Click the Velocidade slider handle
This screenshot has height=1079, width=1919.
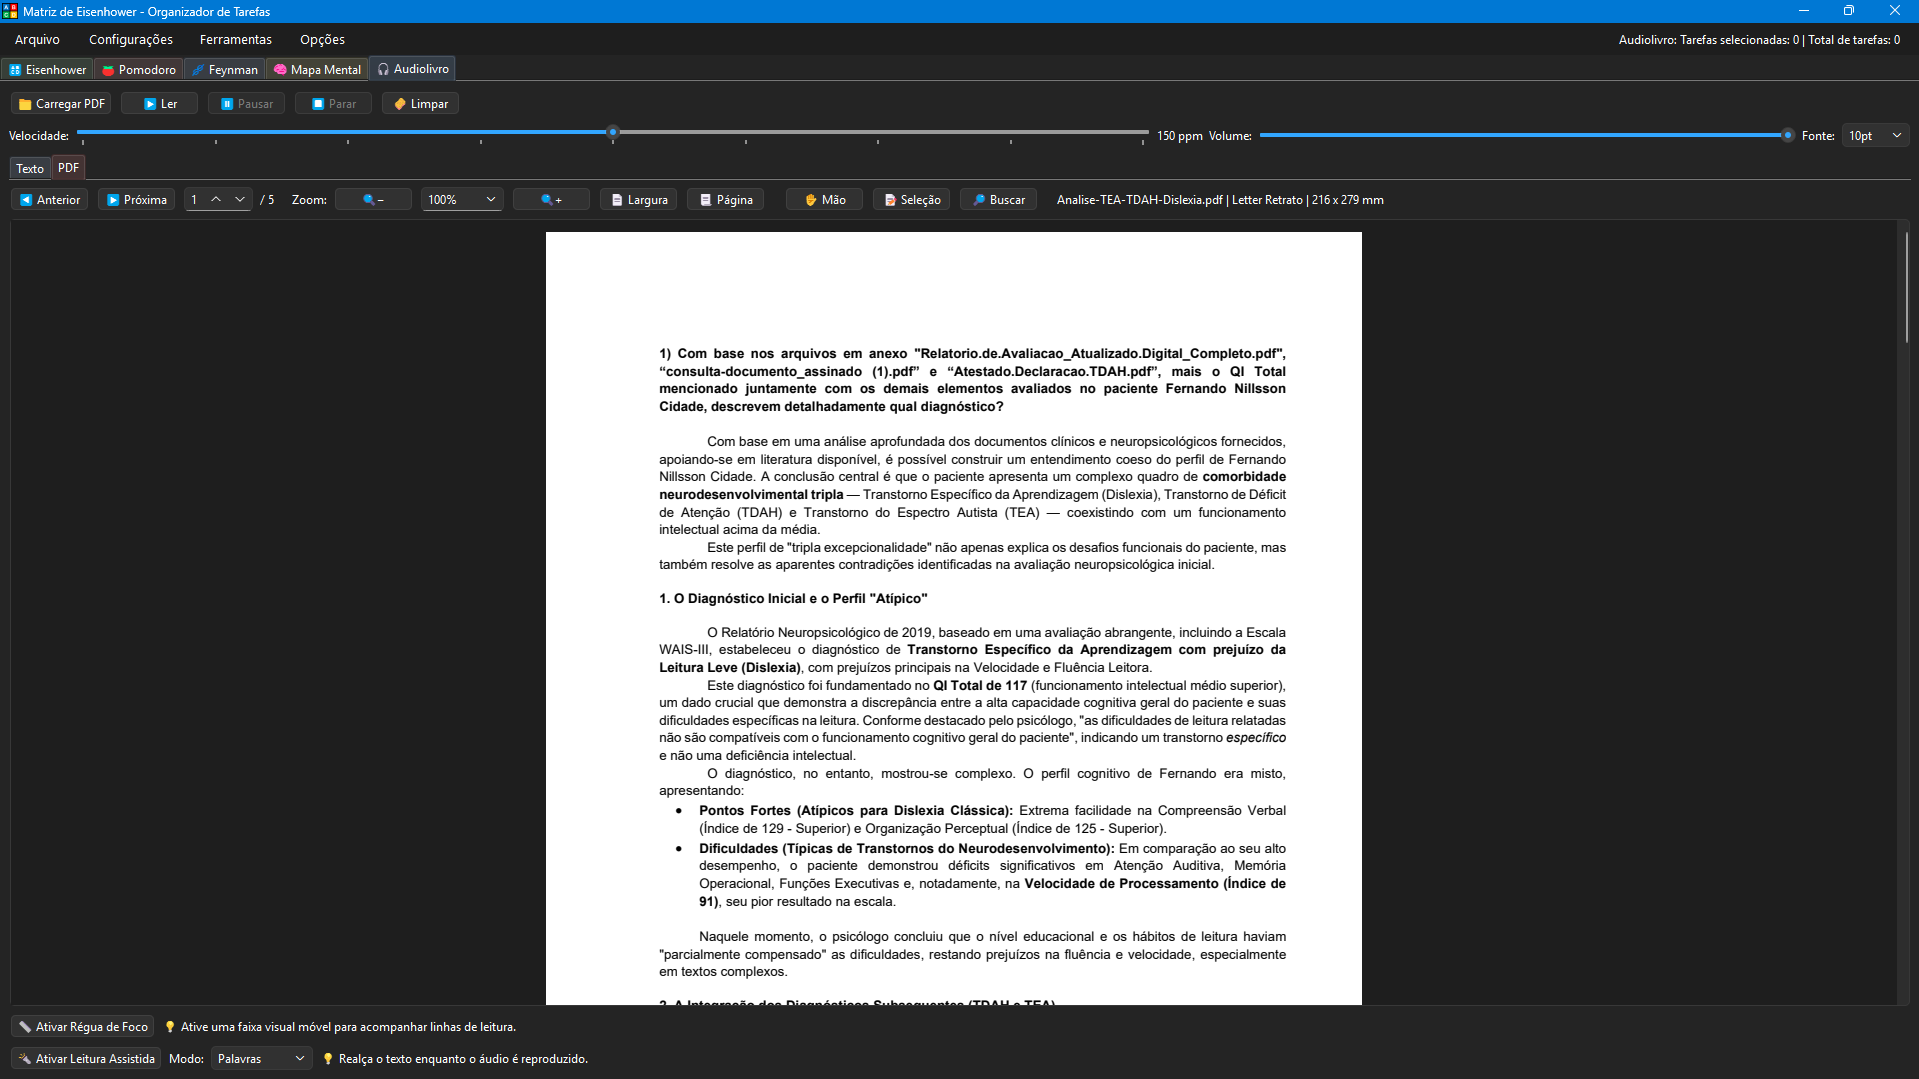[x=613, y=132]
